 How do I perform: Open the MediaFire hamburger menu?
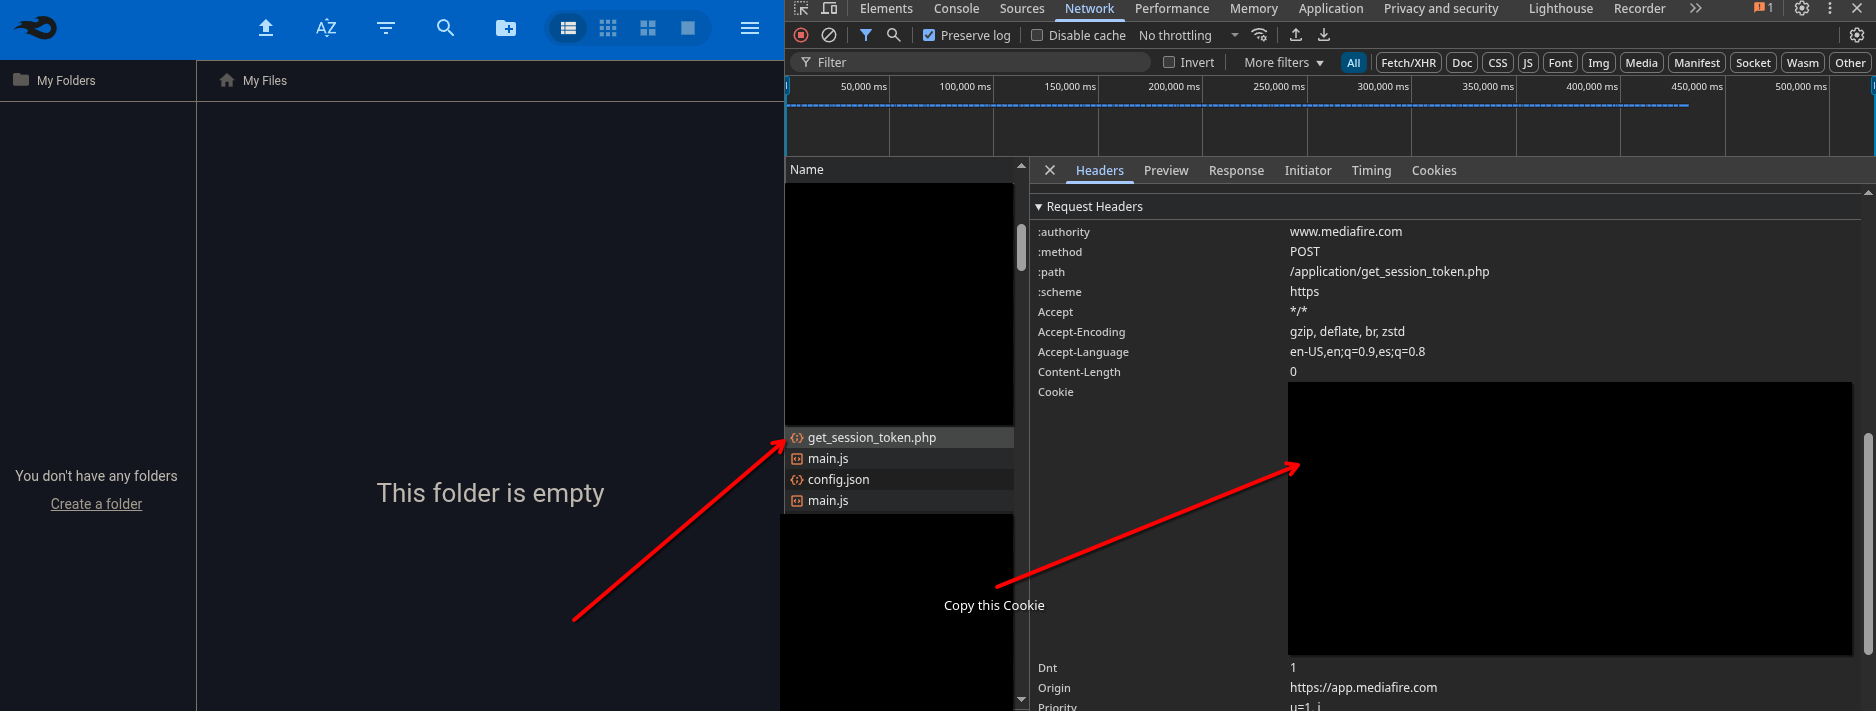[x=750, y=28]
